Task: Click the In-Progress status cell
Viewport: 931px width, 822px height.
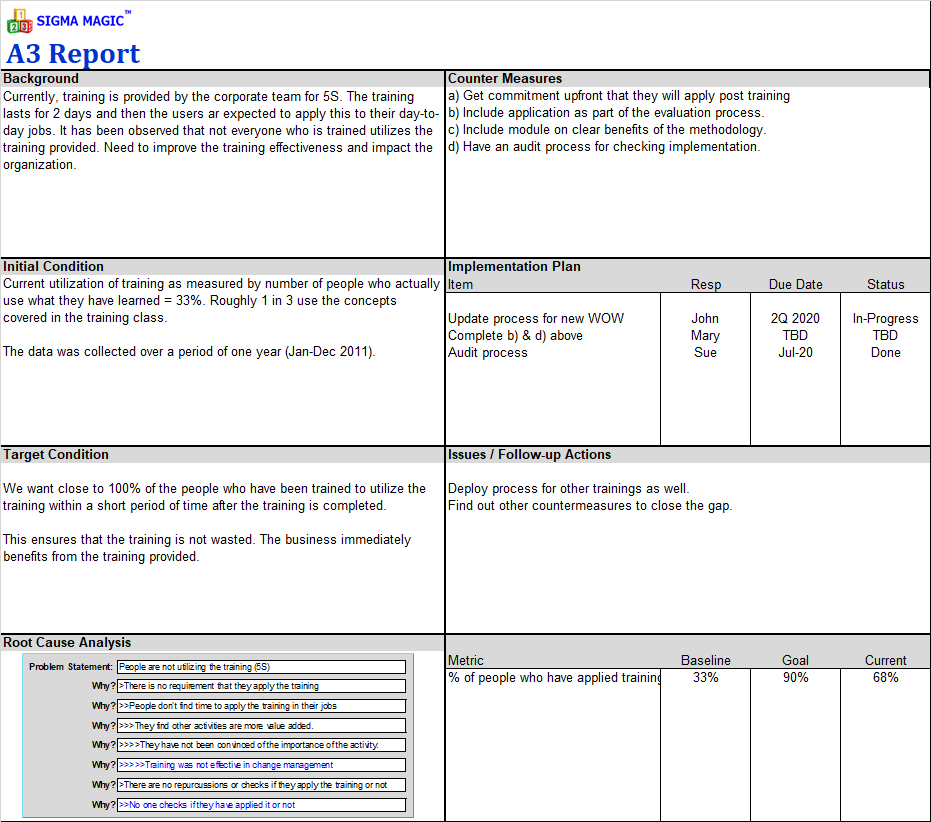Action: 884,318
